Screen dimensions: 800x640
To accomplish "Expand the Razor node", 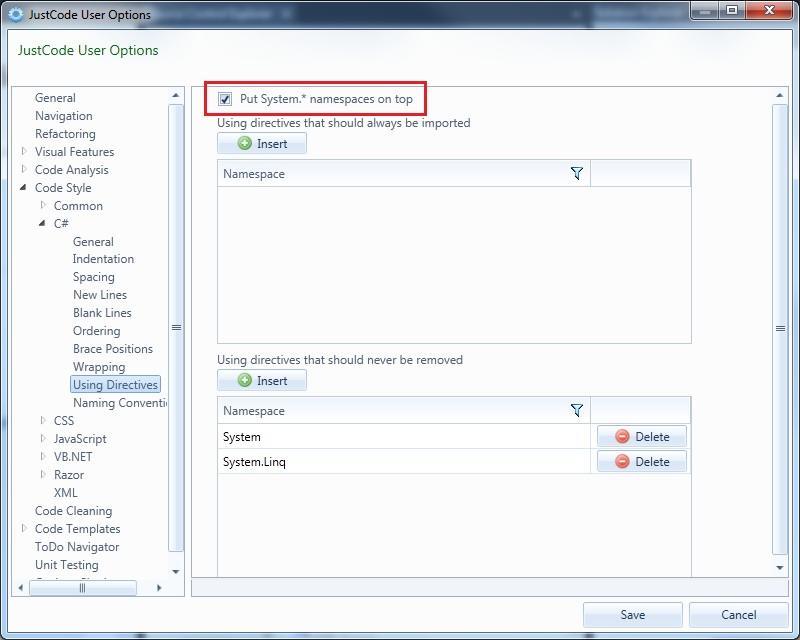I will pos(43,474).
